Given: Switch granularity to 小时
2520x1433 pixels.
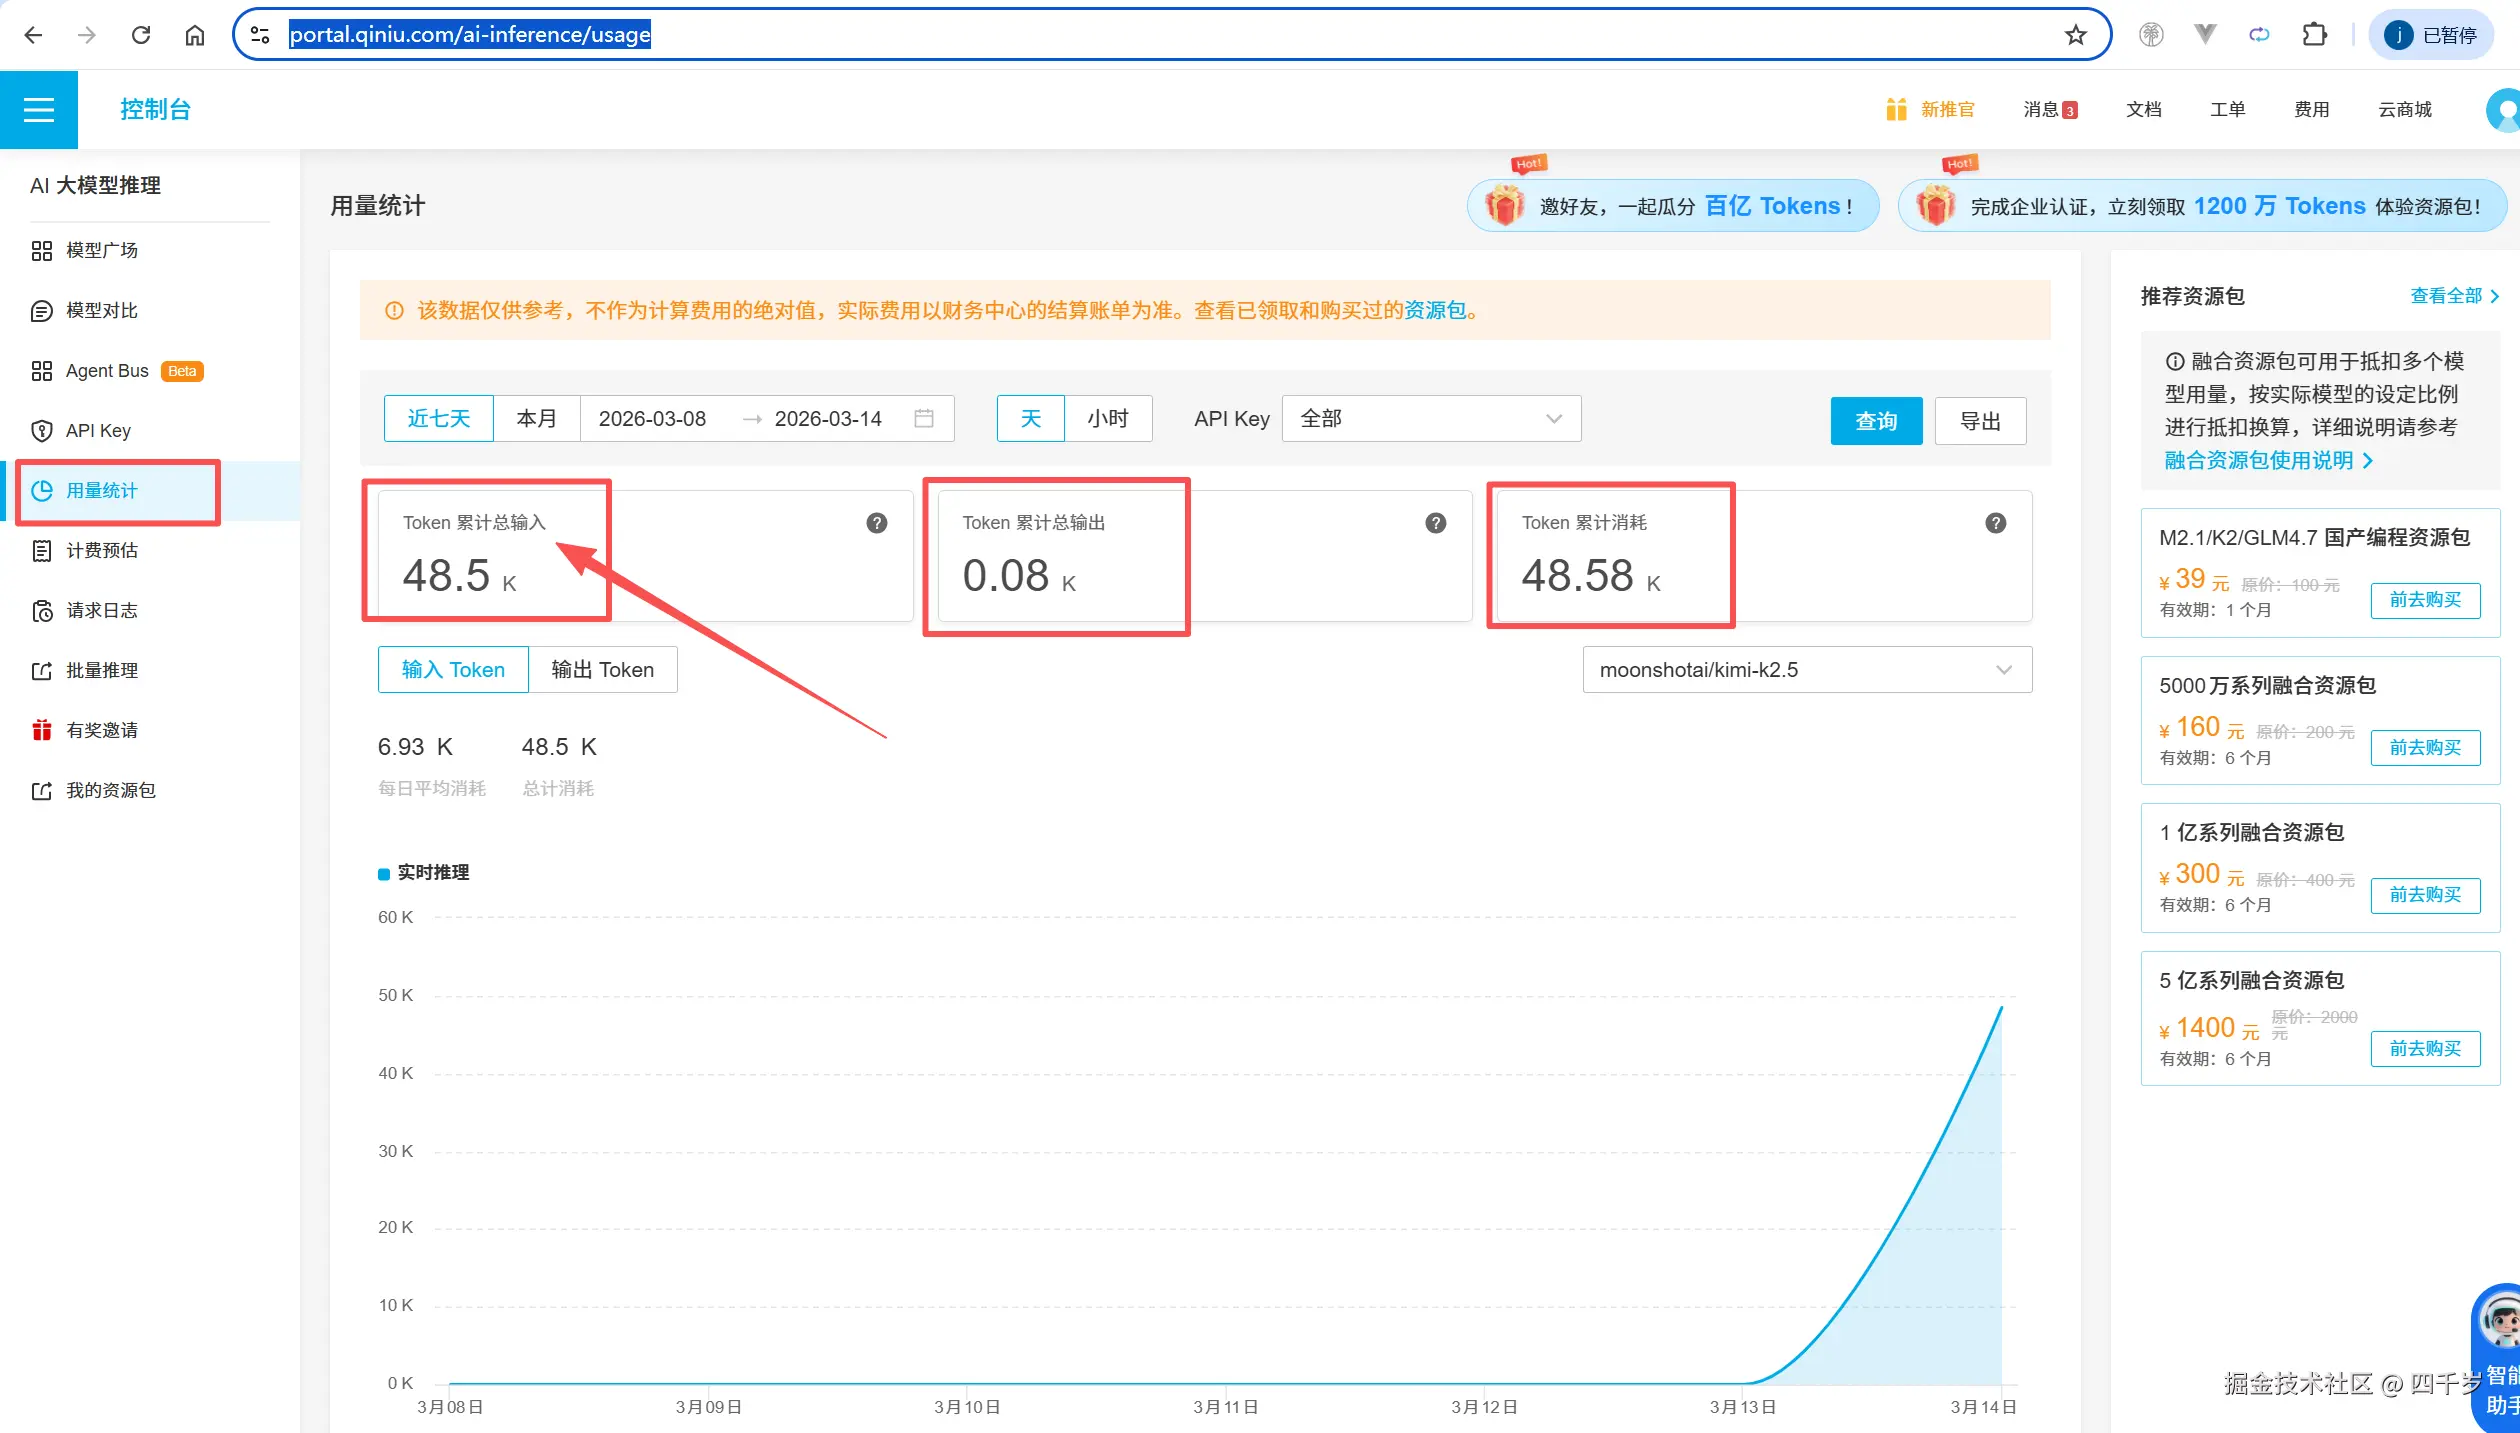Looking at the screenshot, I should 1107,418.
